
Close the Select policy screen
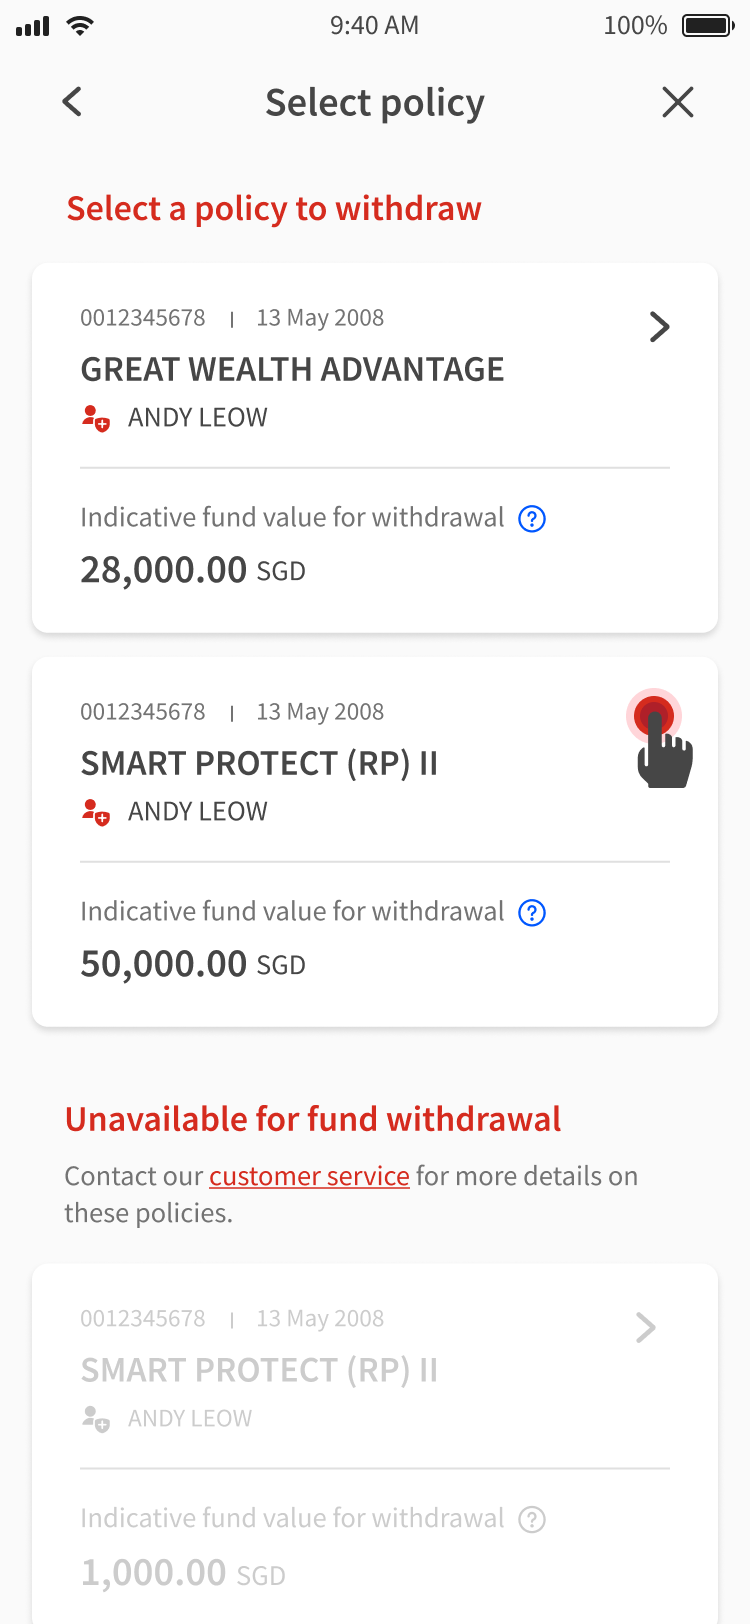tap(678, 102)
